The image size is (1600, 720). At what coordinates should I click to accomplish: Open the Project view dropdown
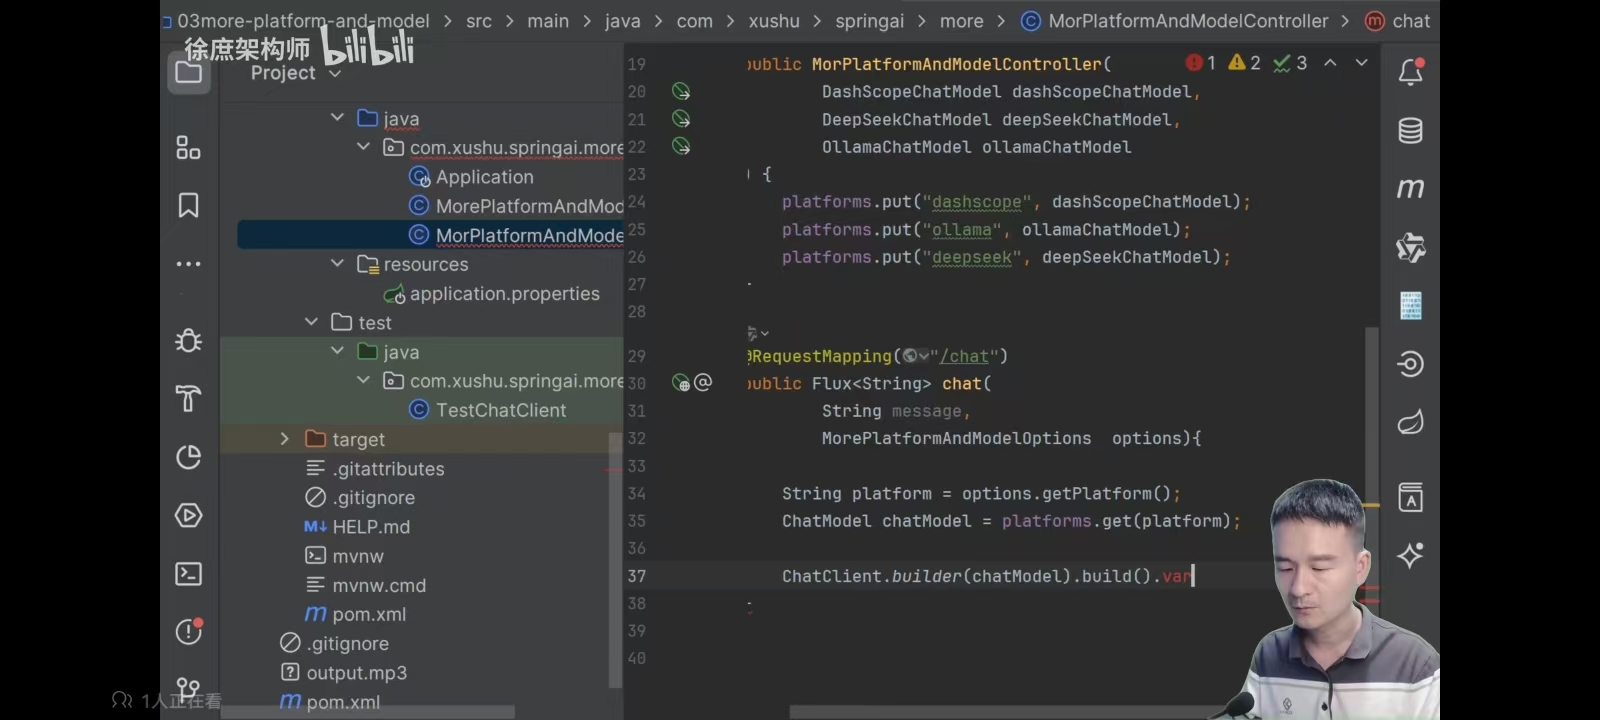[x=295, y=73]
